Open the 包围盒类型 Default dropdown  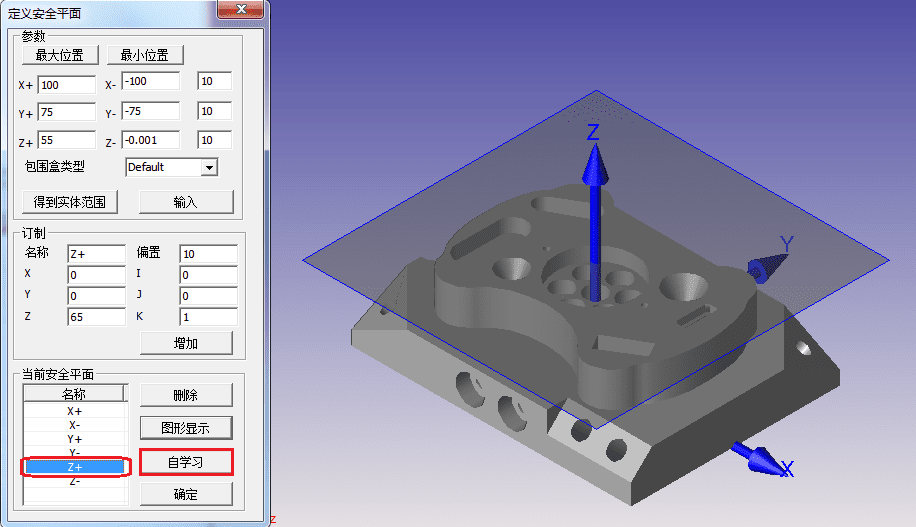(171, 167)
